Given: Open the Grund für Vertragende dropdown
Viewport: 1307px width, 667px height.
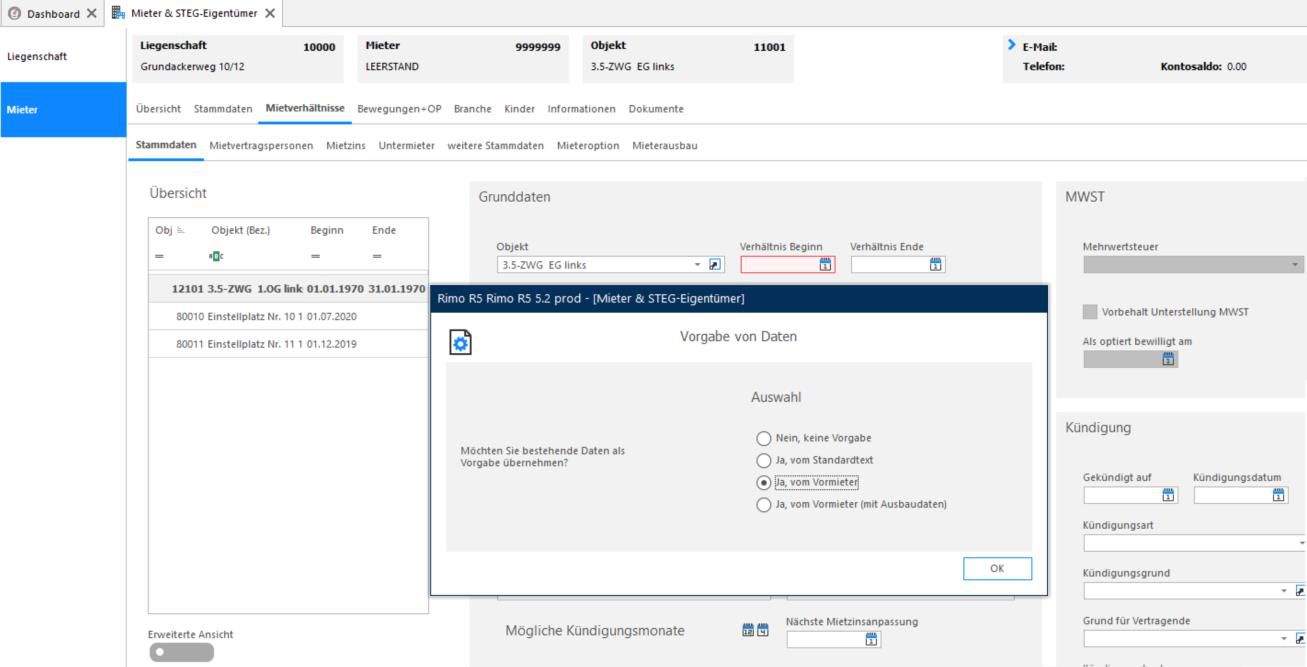Looking at the screenshot, I should 1286,638.
